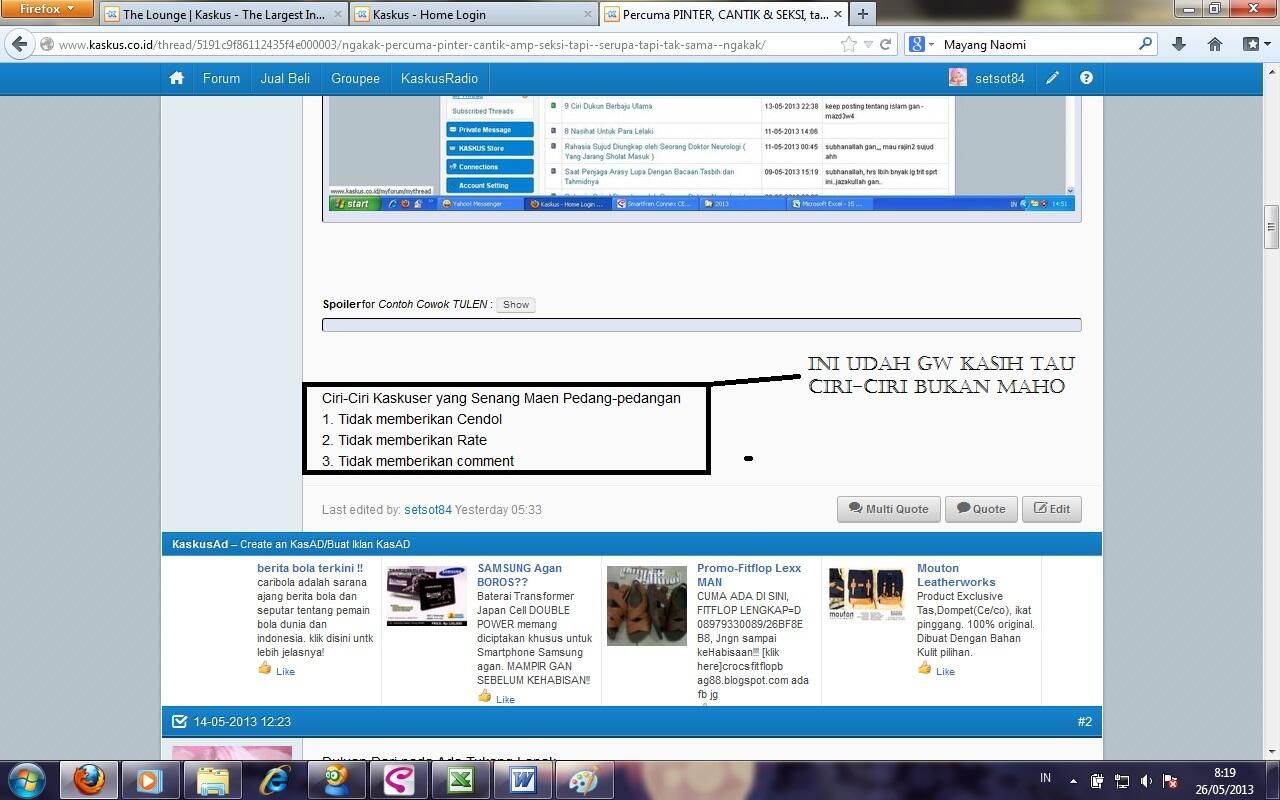
Task: Like the SAMSUNG Agan BOROS ad
Action: tap(497, 697)
